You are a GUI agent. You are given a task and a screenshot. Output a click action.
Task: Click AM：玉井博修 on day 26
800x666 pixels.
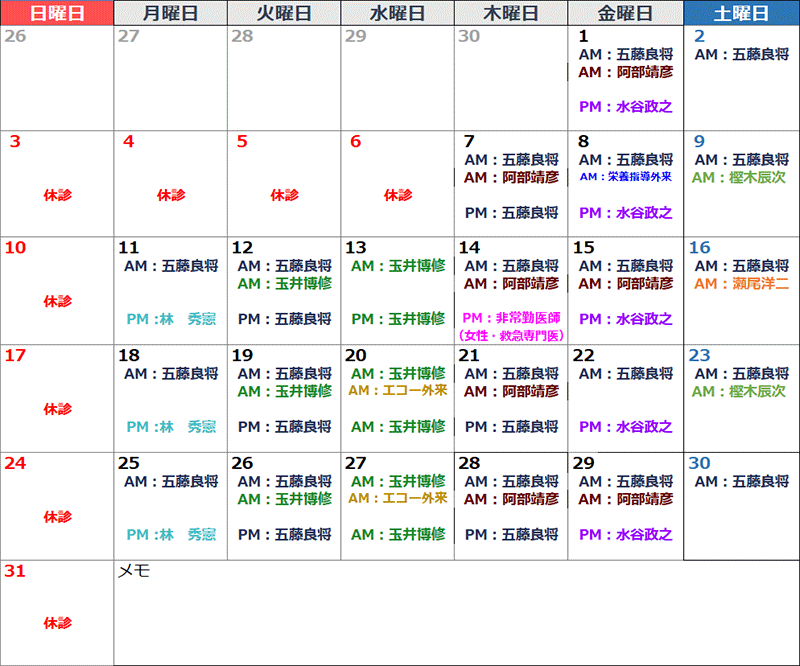pyautogui.click(x=284, y=499)
